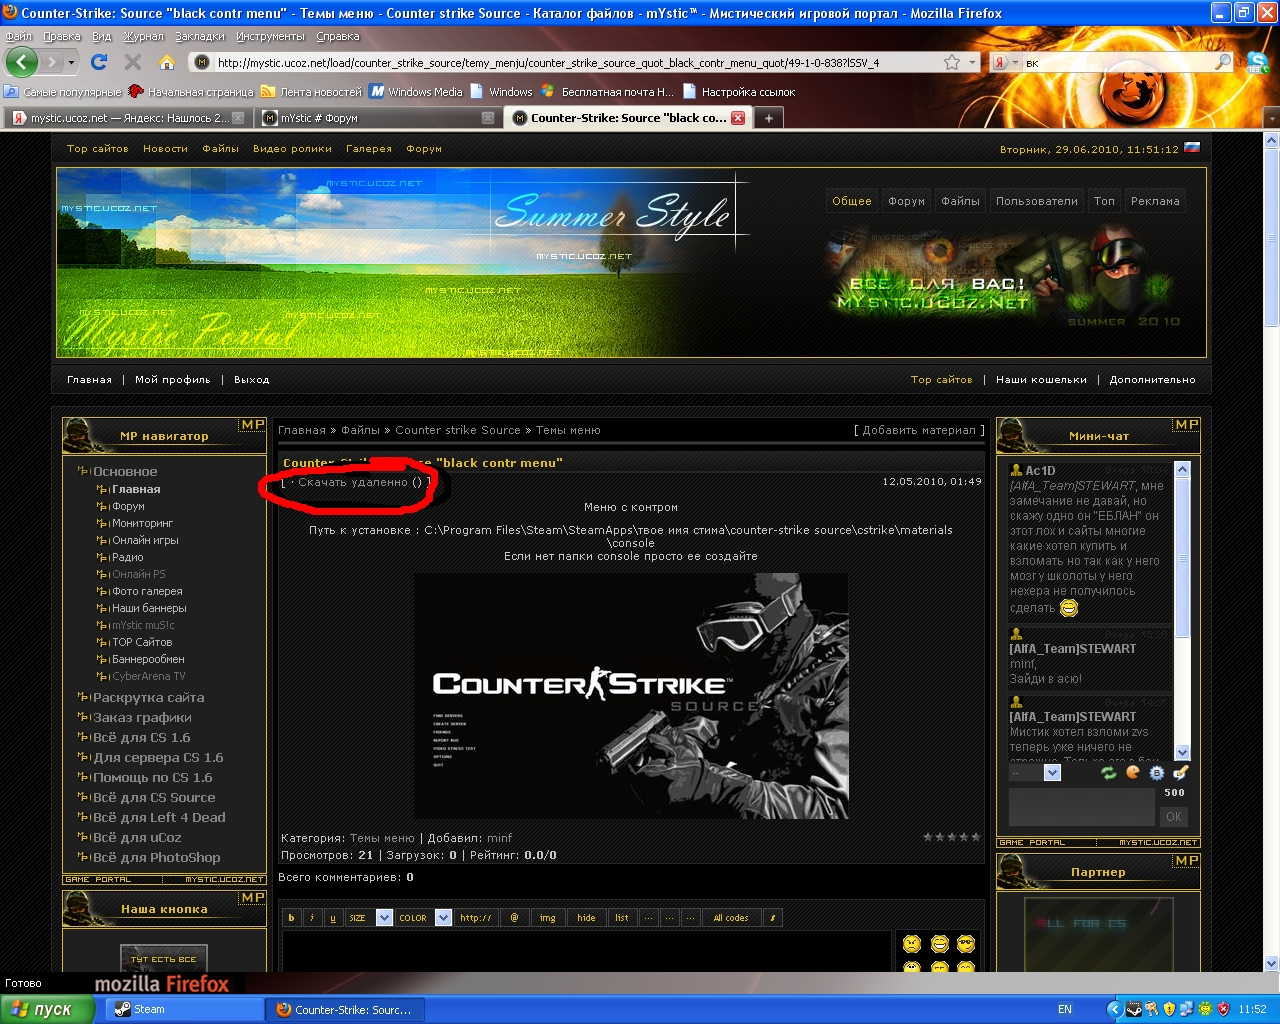Click the list BB code button
This screenshot has width=1280, height=1024.
[622, 917]
